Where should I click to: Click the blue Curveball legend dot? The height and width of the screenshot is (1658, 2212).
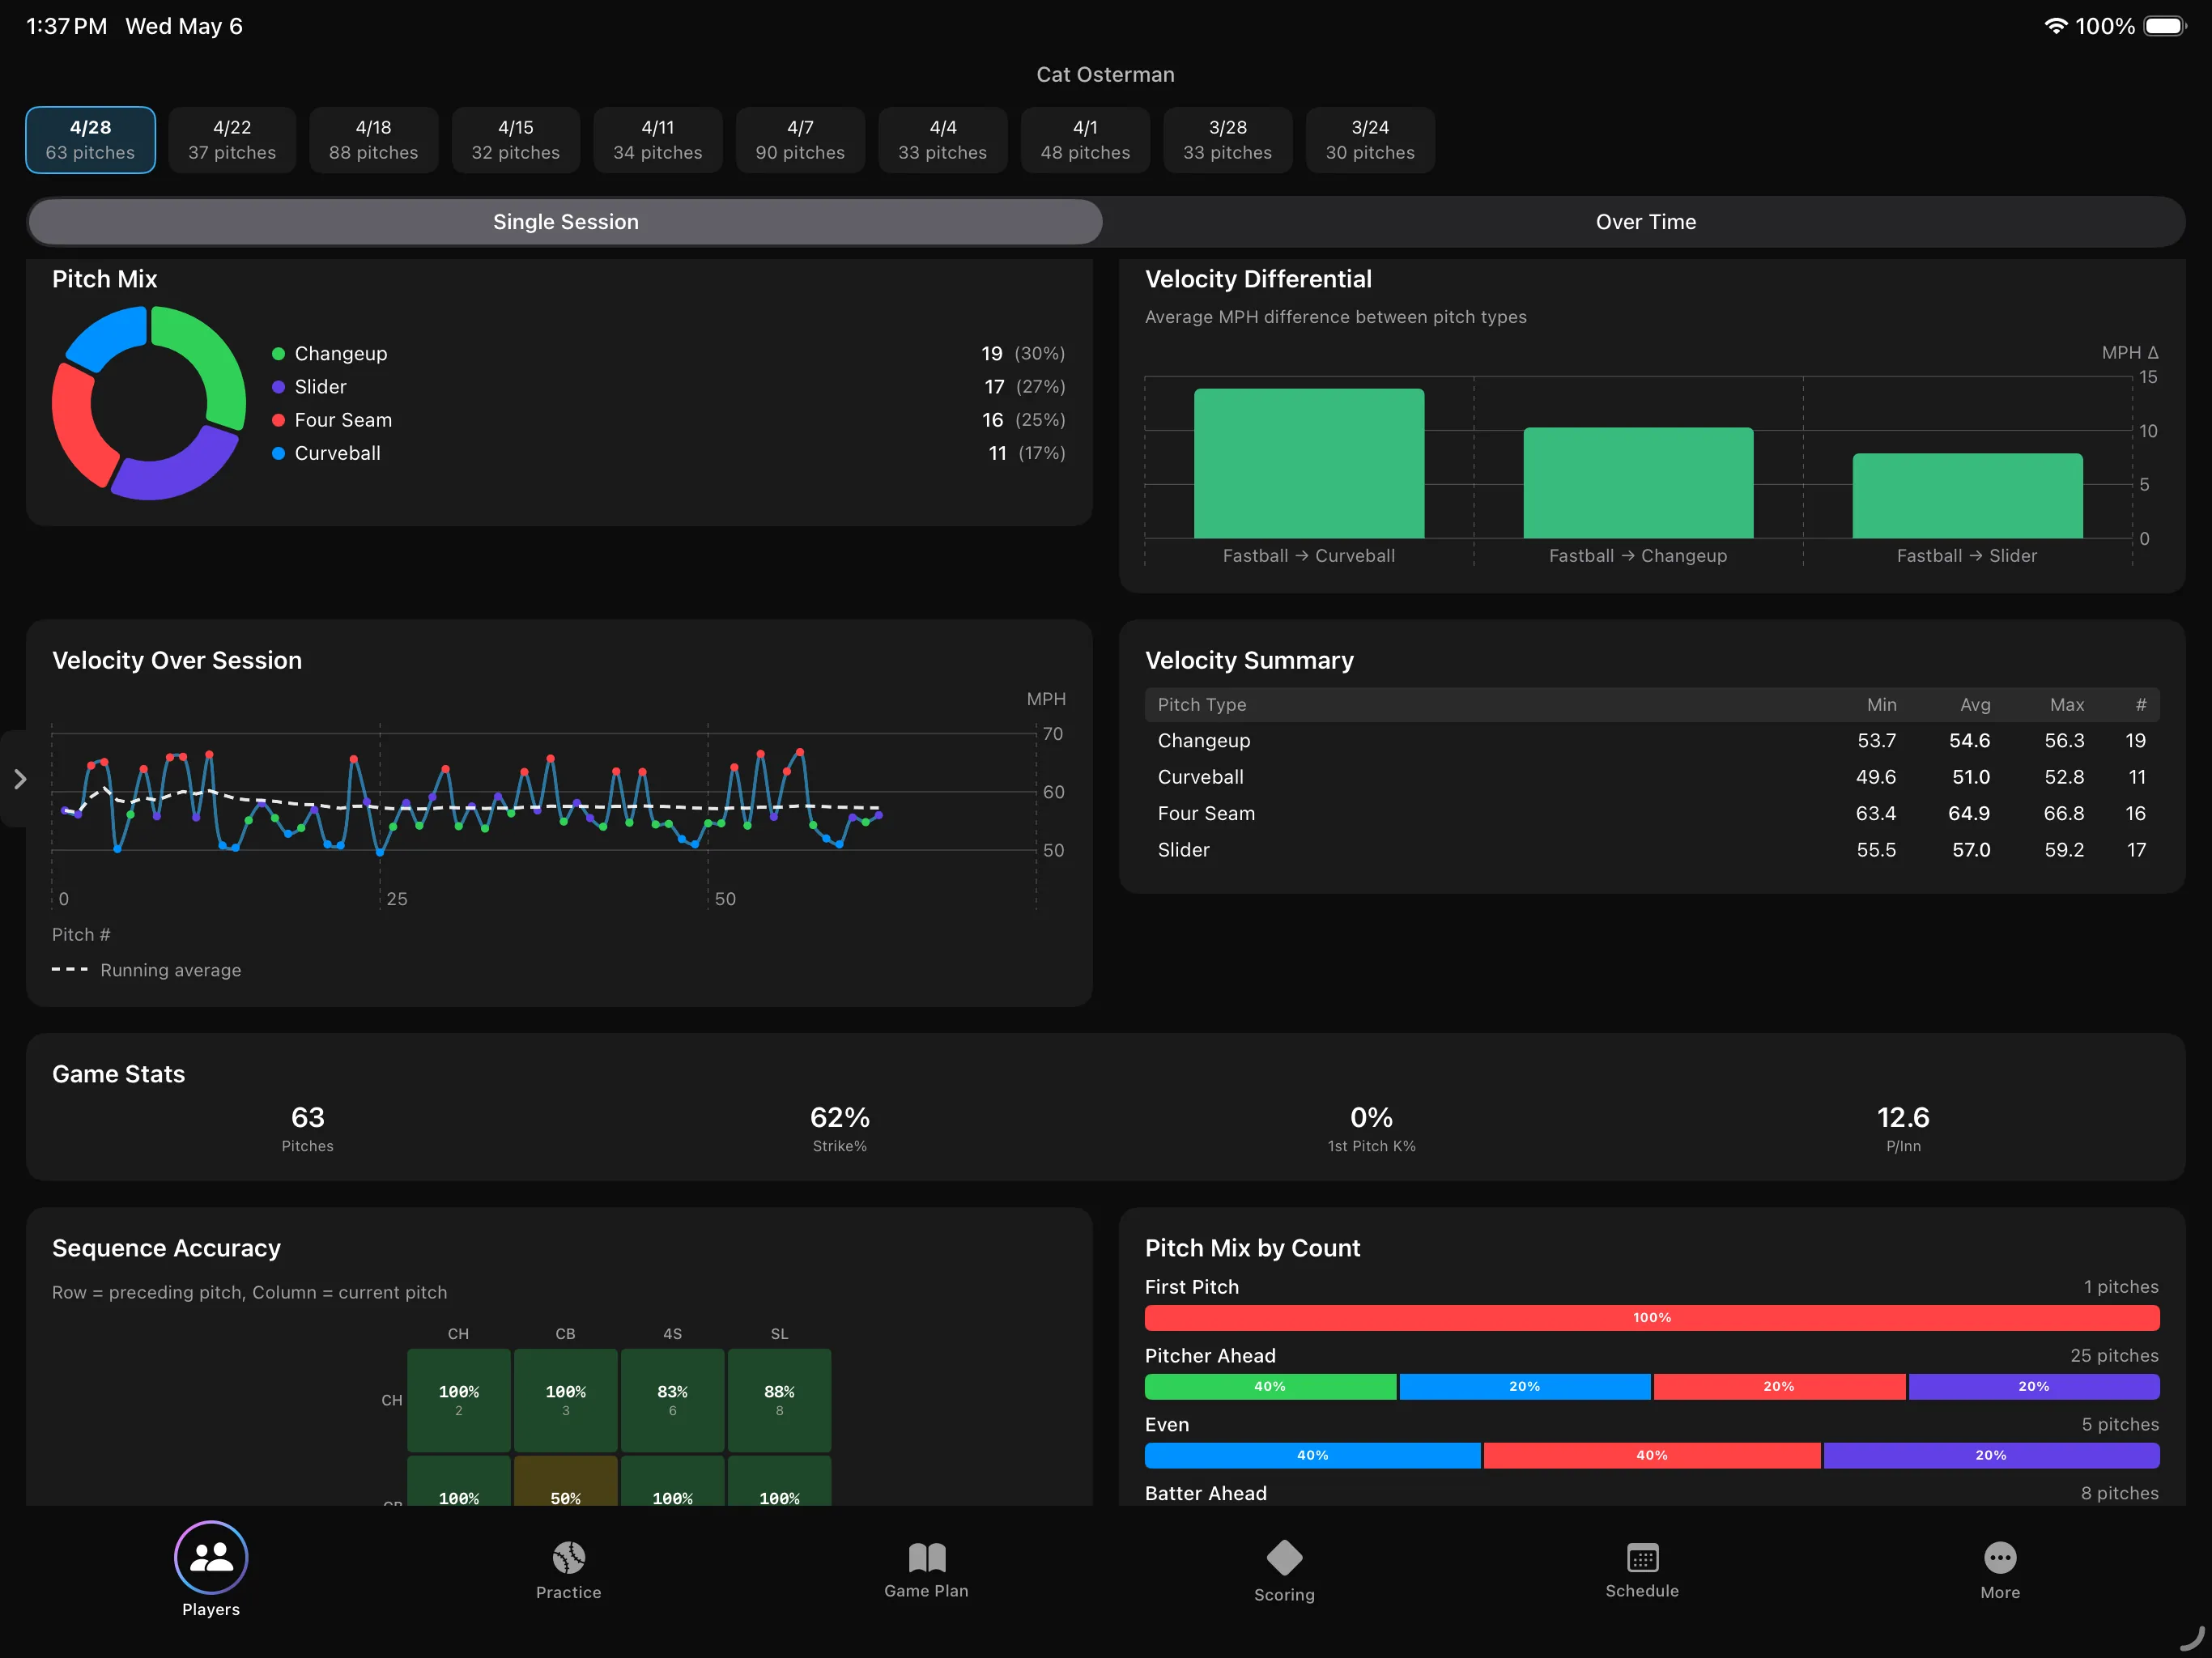279,453
